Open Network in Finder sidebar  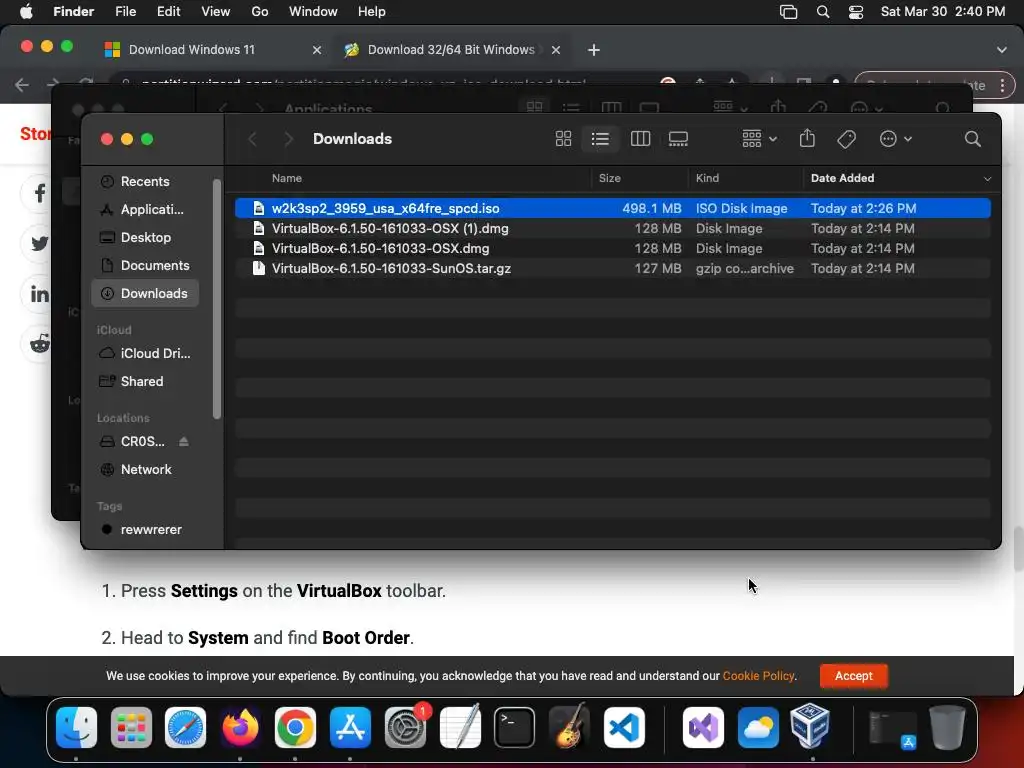click(145, 470)
